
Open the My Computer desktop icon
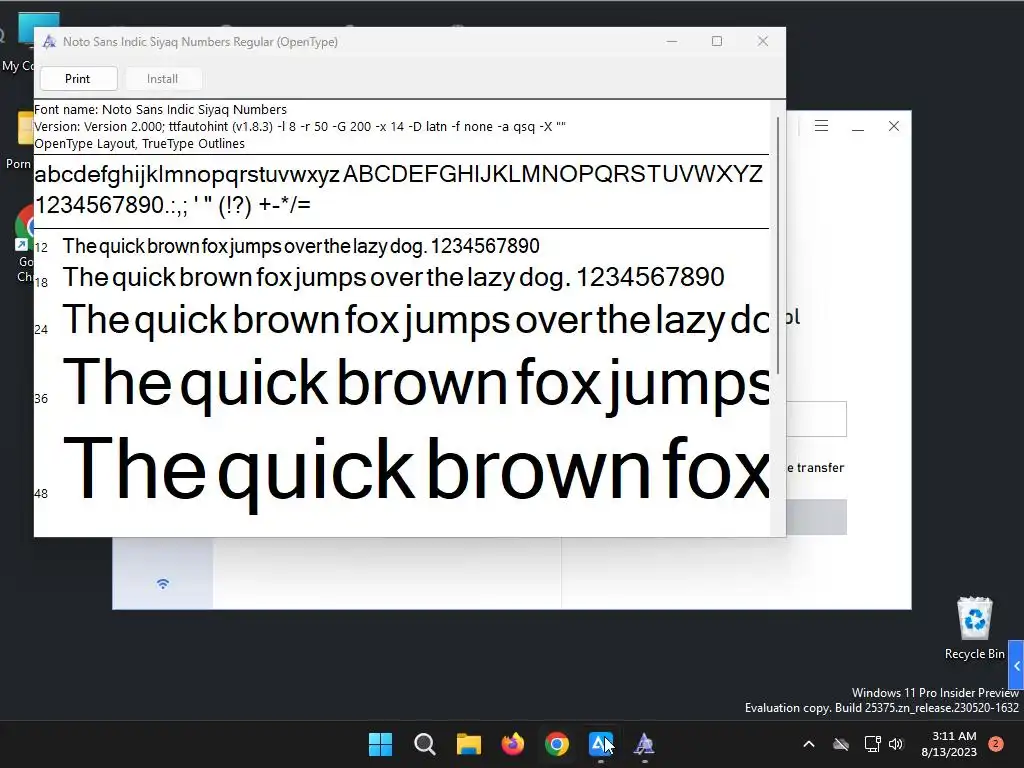pyautogui.click(x=25, y=42)
